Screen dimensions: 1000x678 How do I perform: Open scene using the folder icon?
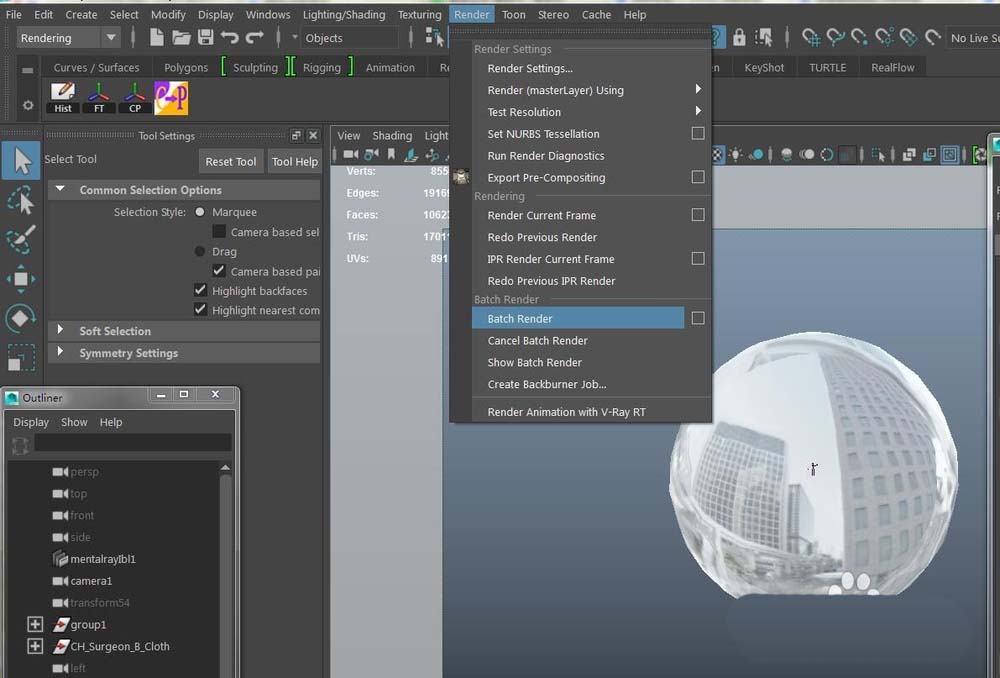(x=181, y=38)
